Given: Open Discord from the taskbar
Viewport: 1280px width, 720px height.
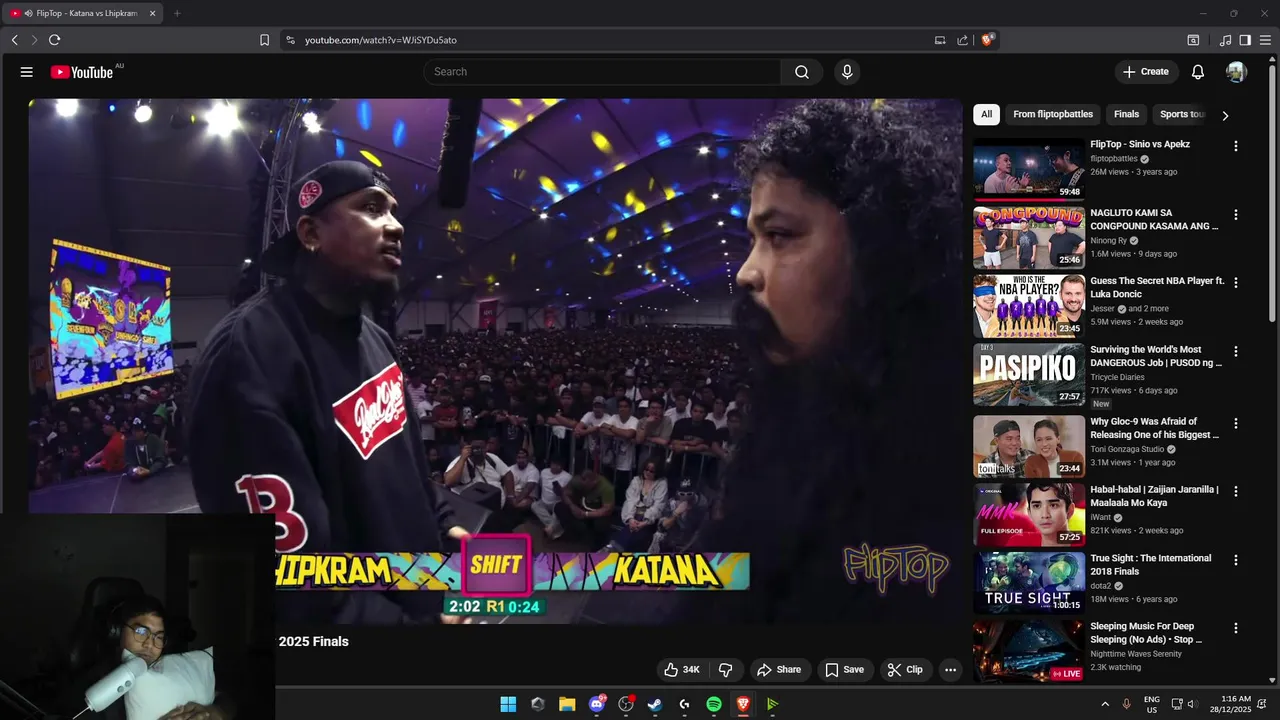Looking at the screenshot, I should (597, 704).
